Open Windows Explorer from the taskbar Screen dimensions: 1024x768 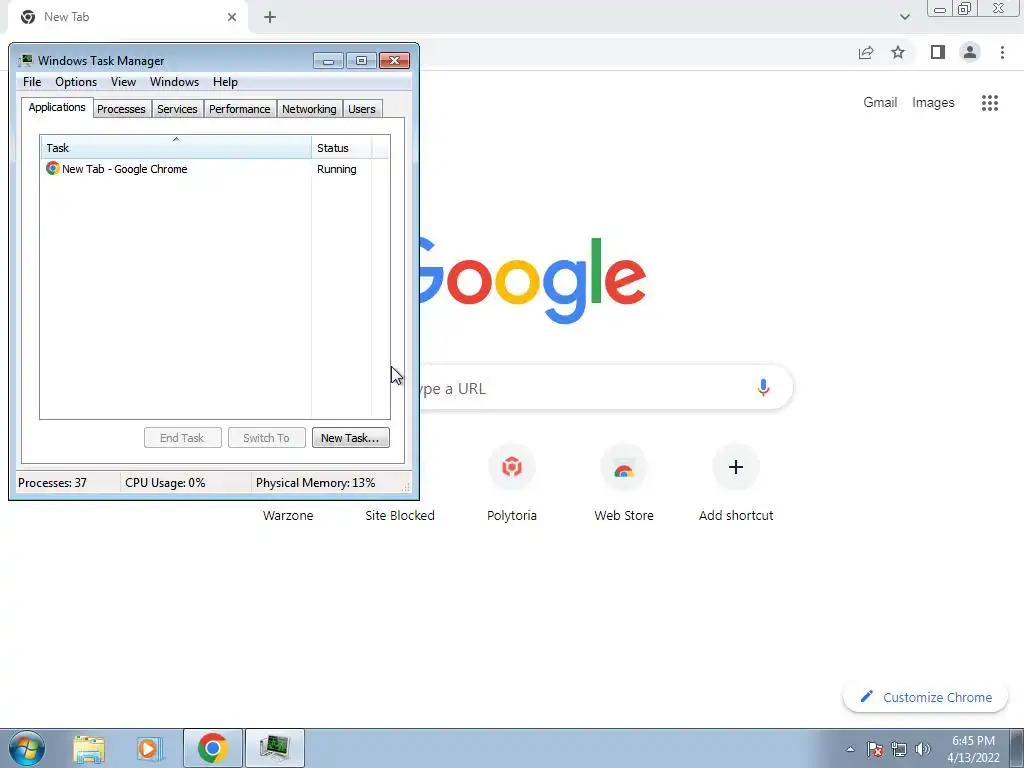pos(89,748)
